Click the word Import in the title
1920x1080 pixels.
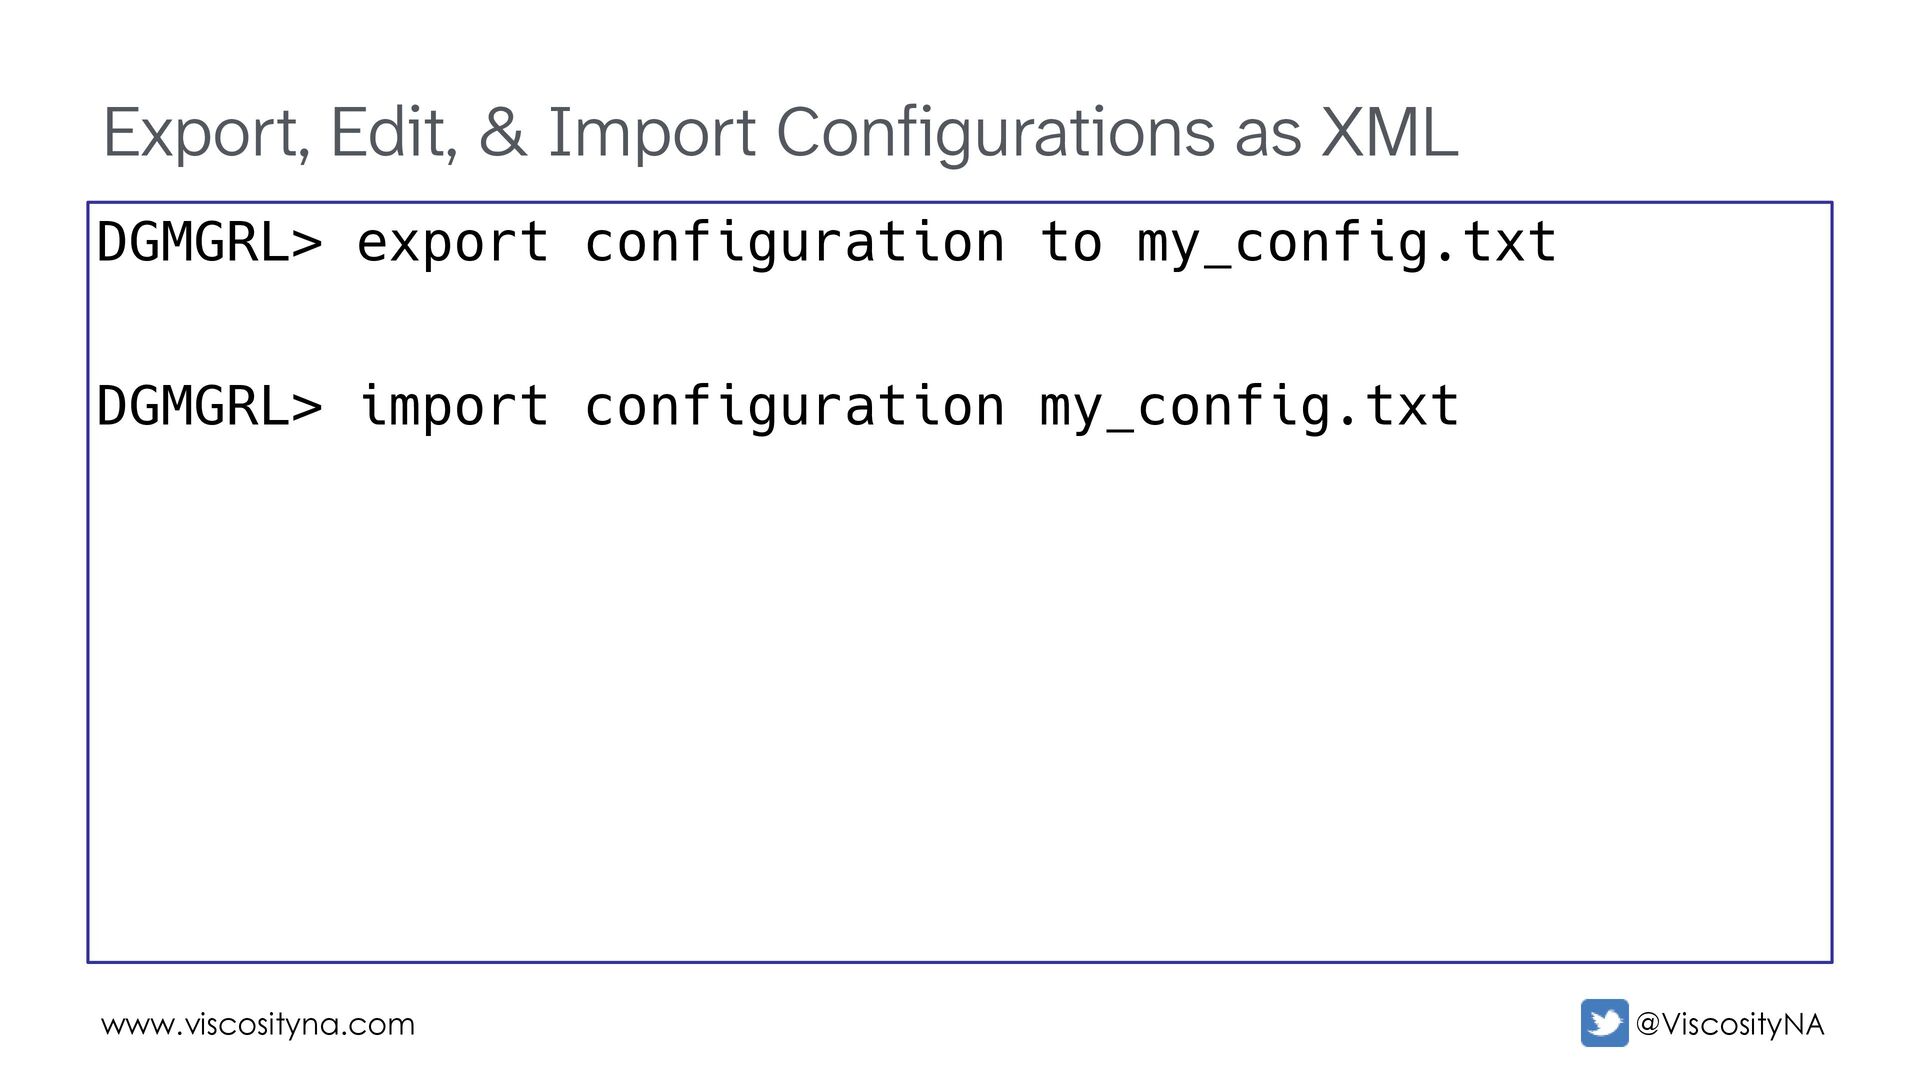(652, 133)
